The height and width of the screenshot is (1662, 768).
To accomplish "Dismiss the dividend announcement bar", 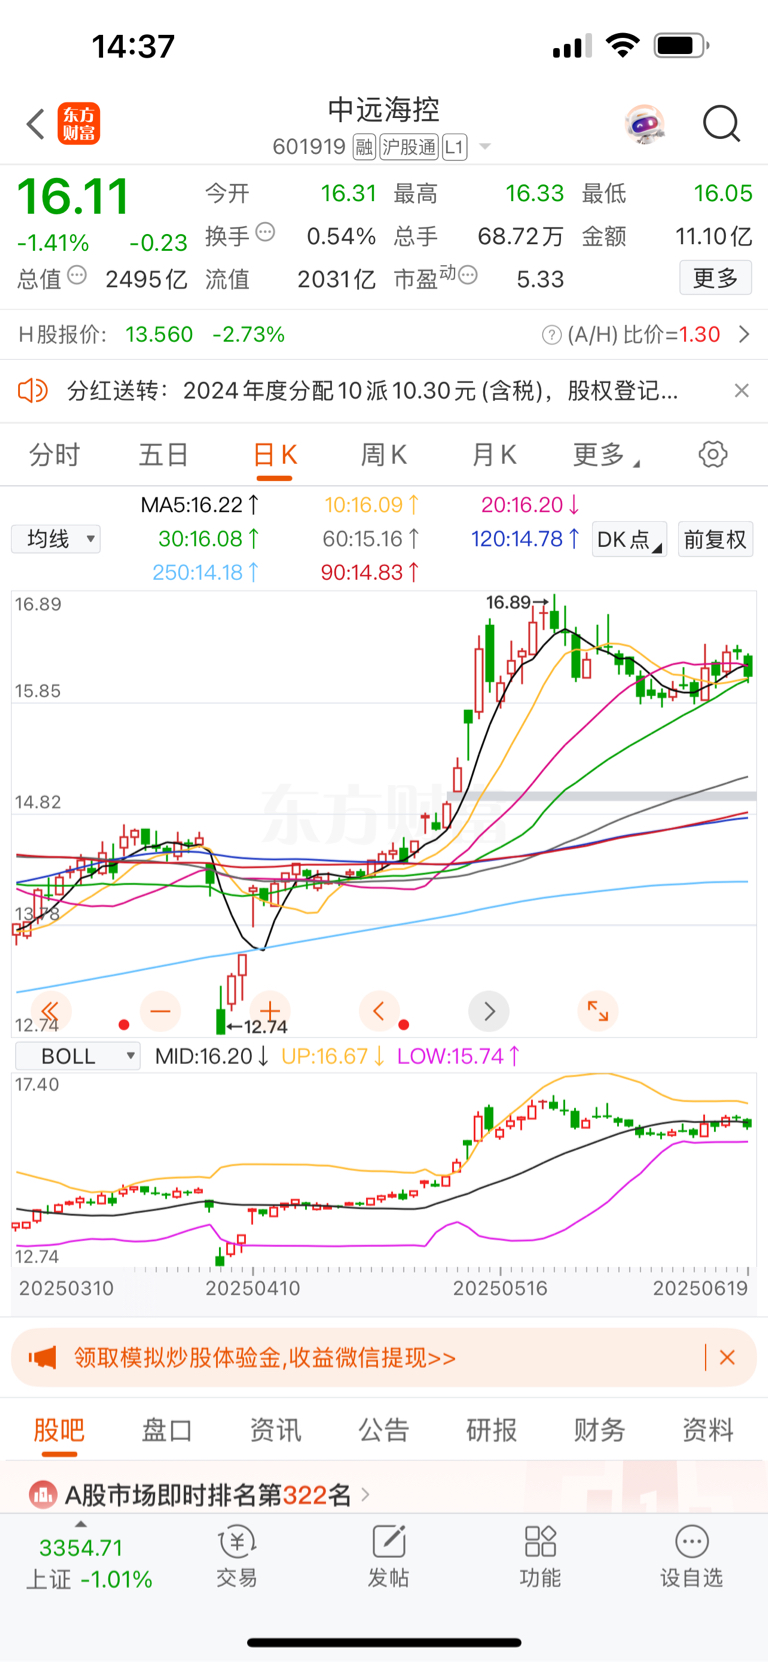I will tap(741, 390).
